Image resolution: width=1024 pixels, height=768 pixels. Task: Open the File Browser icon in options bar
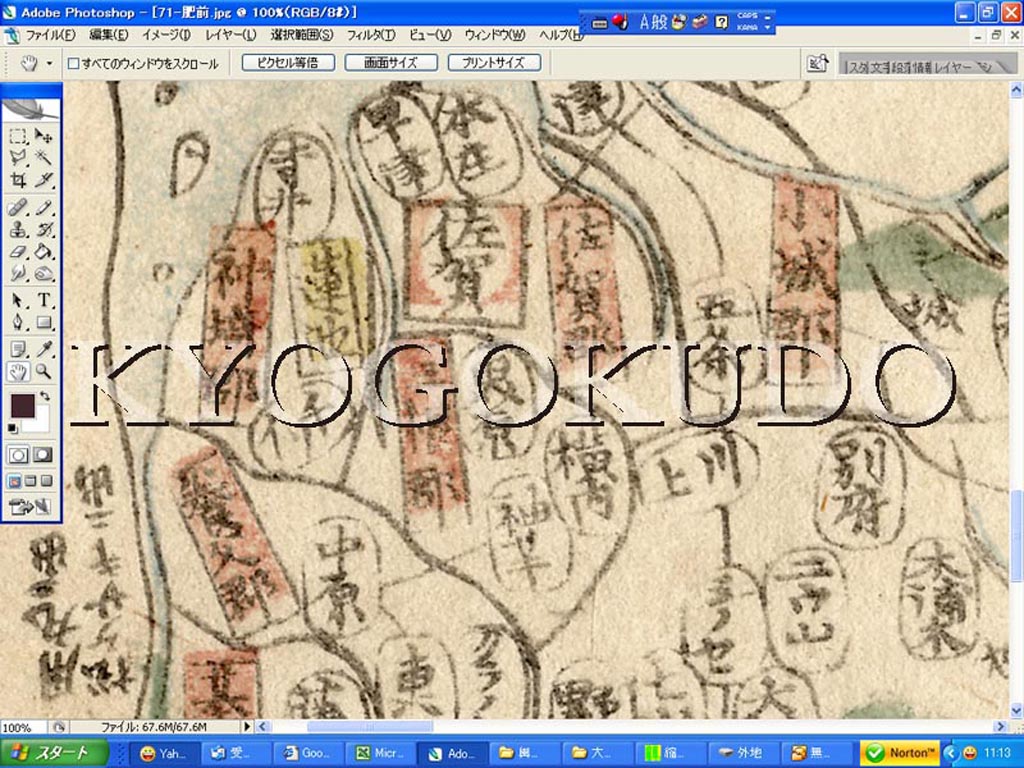818,63
